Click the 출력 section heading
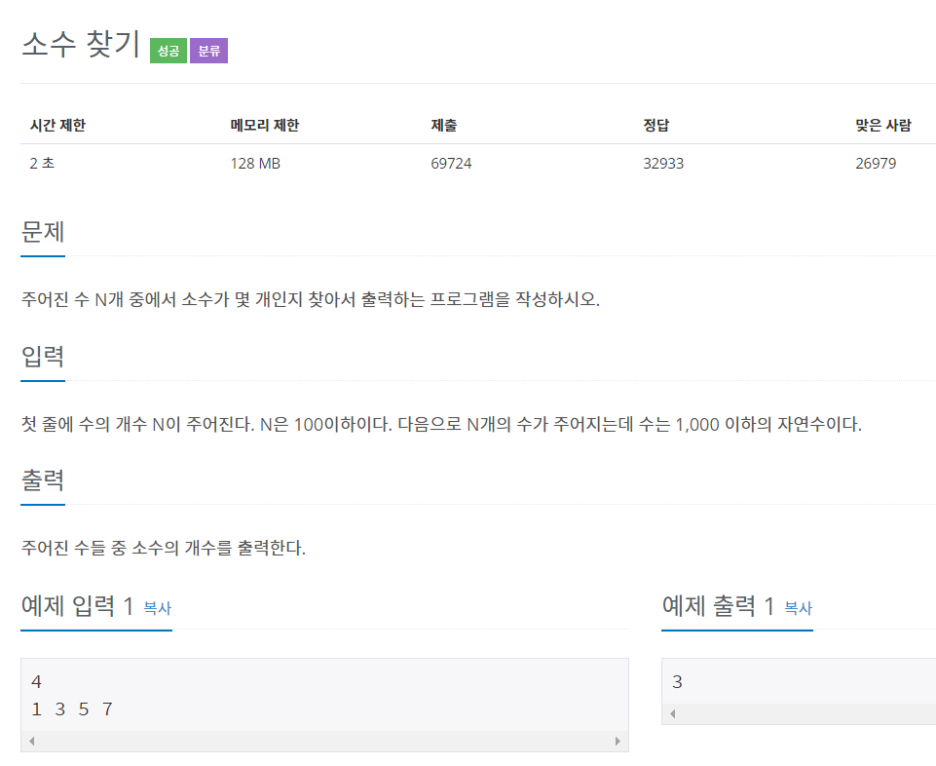The height and width of the screenshot is (766, 936). [43, 480]
